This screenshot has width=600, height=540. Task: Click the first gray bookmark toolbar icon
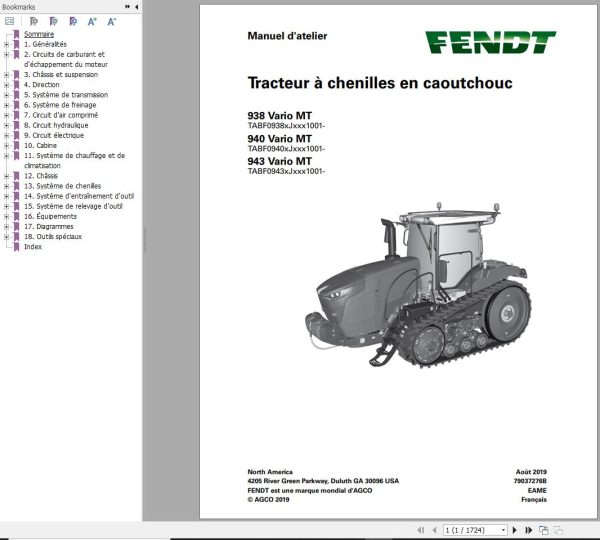click(x=34, y=21)
